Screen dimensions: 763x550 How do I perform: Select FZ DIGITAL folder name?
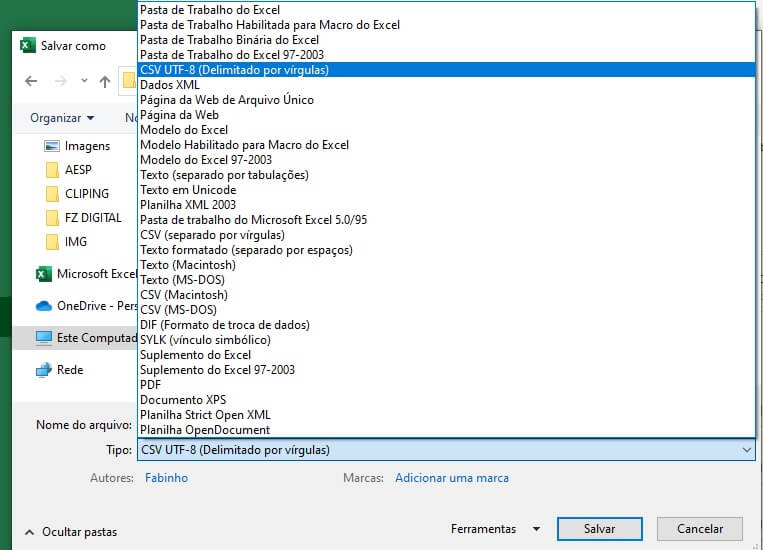pyautogui.click(x=93, y=218)
